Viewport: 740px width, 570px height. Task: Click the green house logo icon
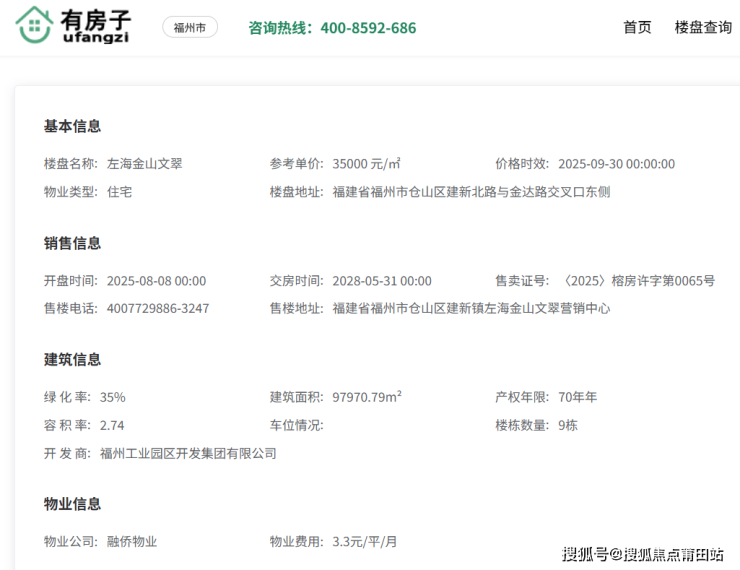(x=35, y=26)
